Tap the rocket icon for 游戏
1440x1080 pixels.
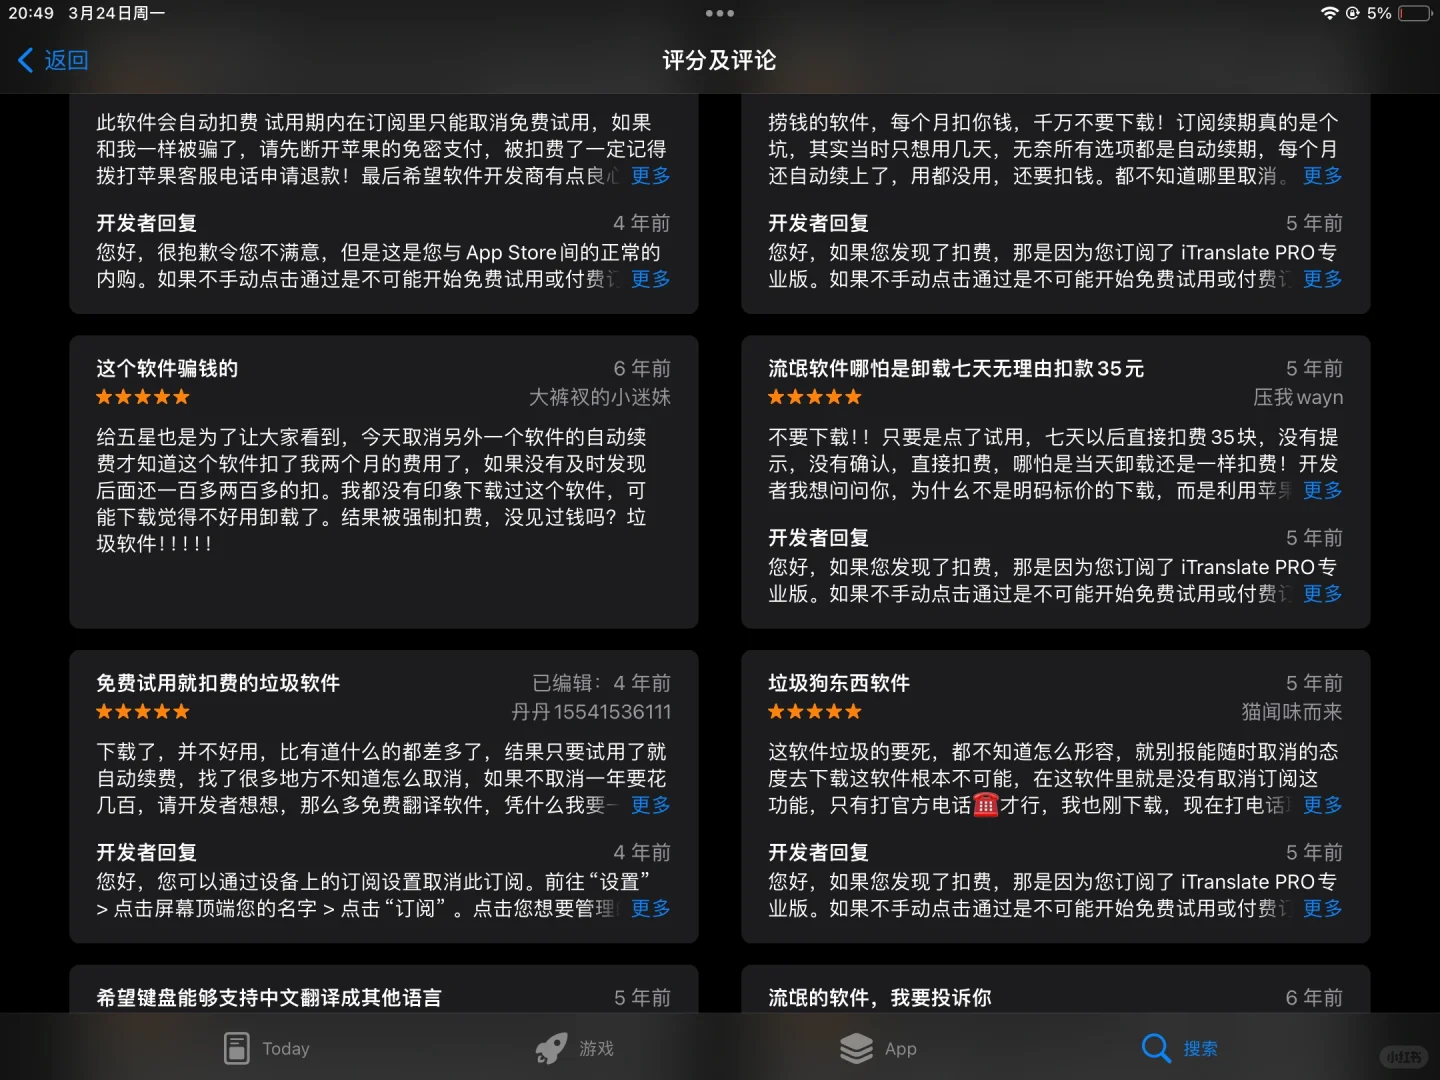tap(551, 1047)
